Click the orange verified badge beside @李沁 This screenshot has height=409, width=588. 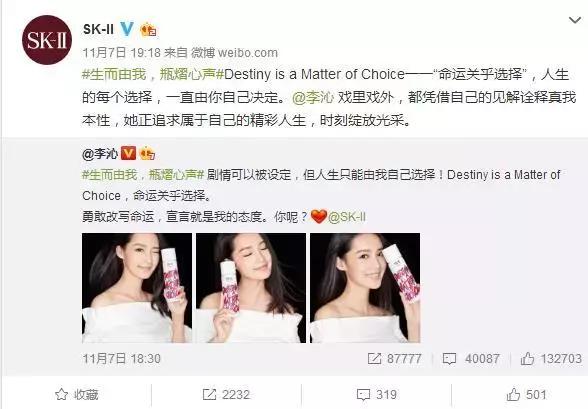(128, 153)
